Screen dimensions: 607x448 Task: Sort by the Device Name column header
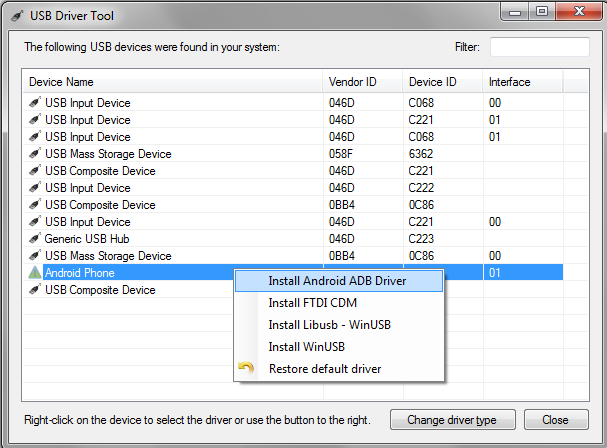point(173,82)
